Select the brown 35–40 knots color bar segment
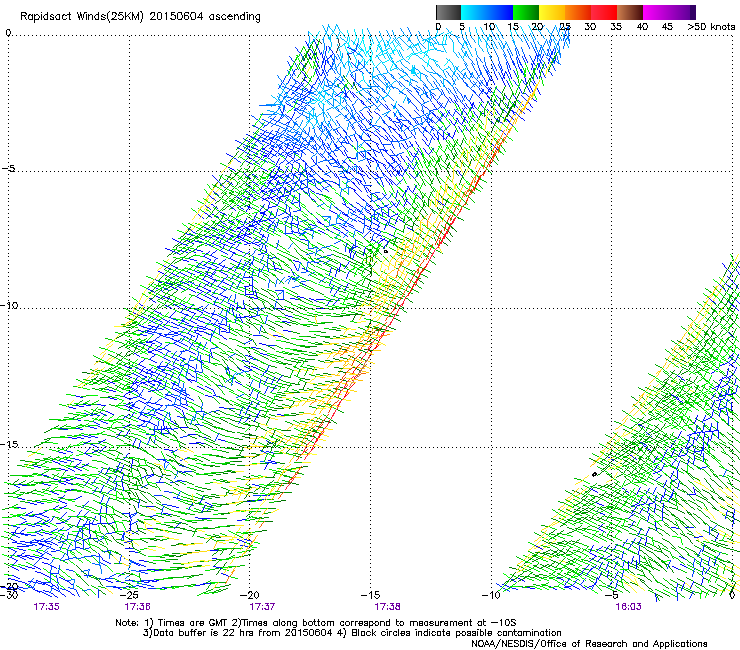The width and height of the screenshot is (740, 650). point(630,12)
